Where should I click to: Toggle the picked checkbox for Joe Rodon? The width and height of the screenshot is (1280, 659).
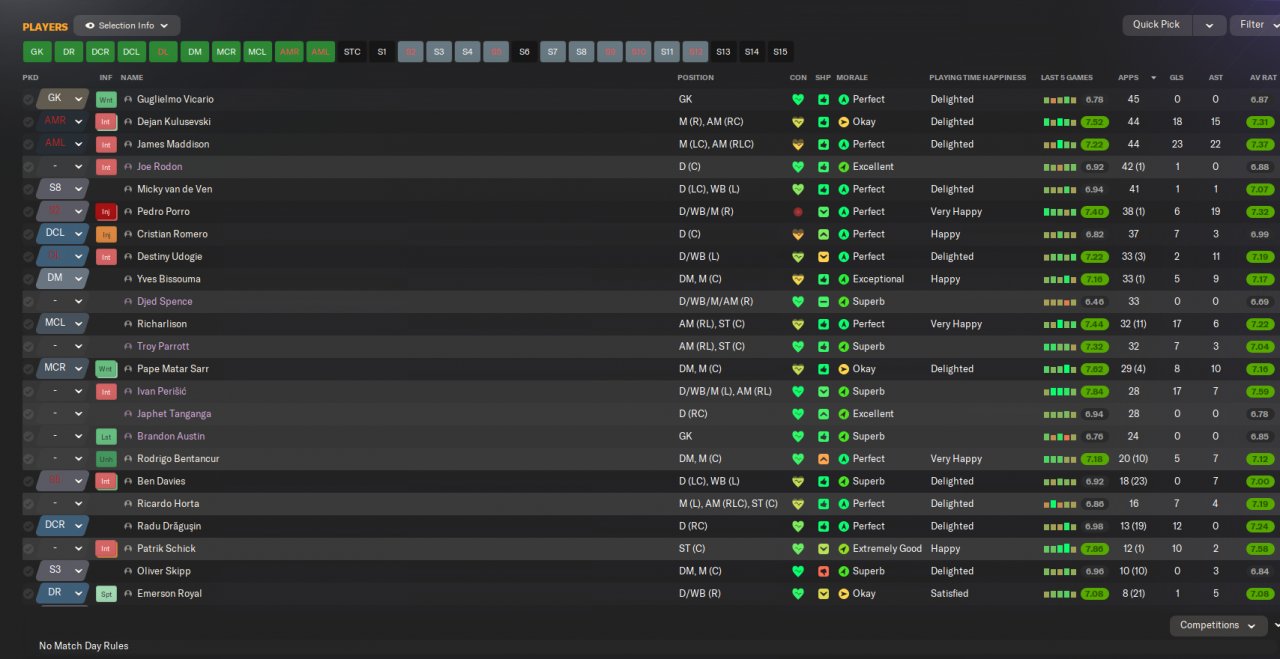click(x=28, y=167)
